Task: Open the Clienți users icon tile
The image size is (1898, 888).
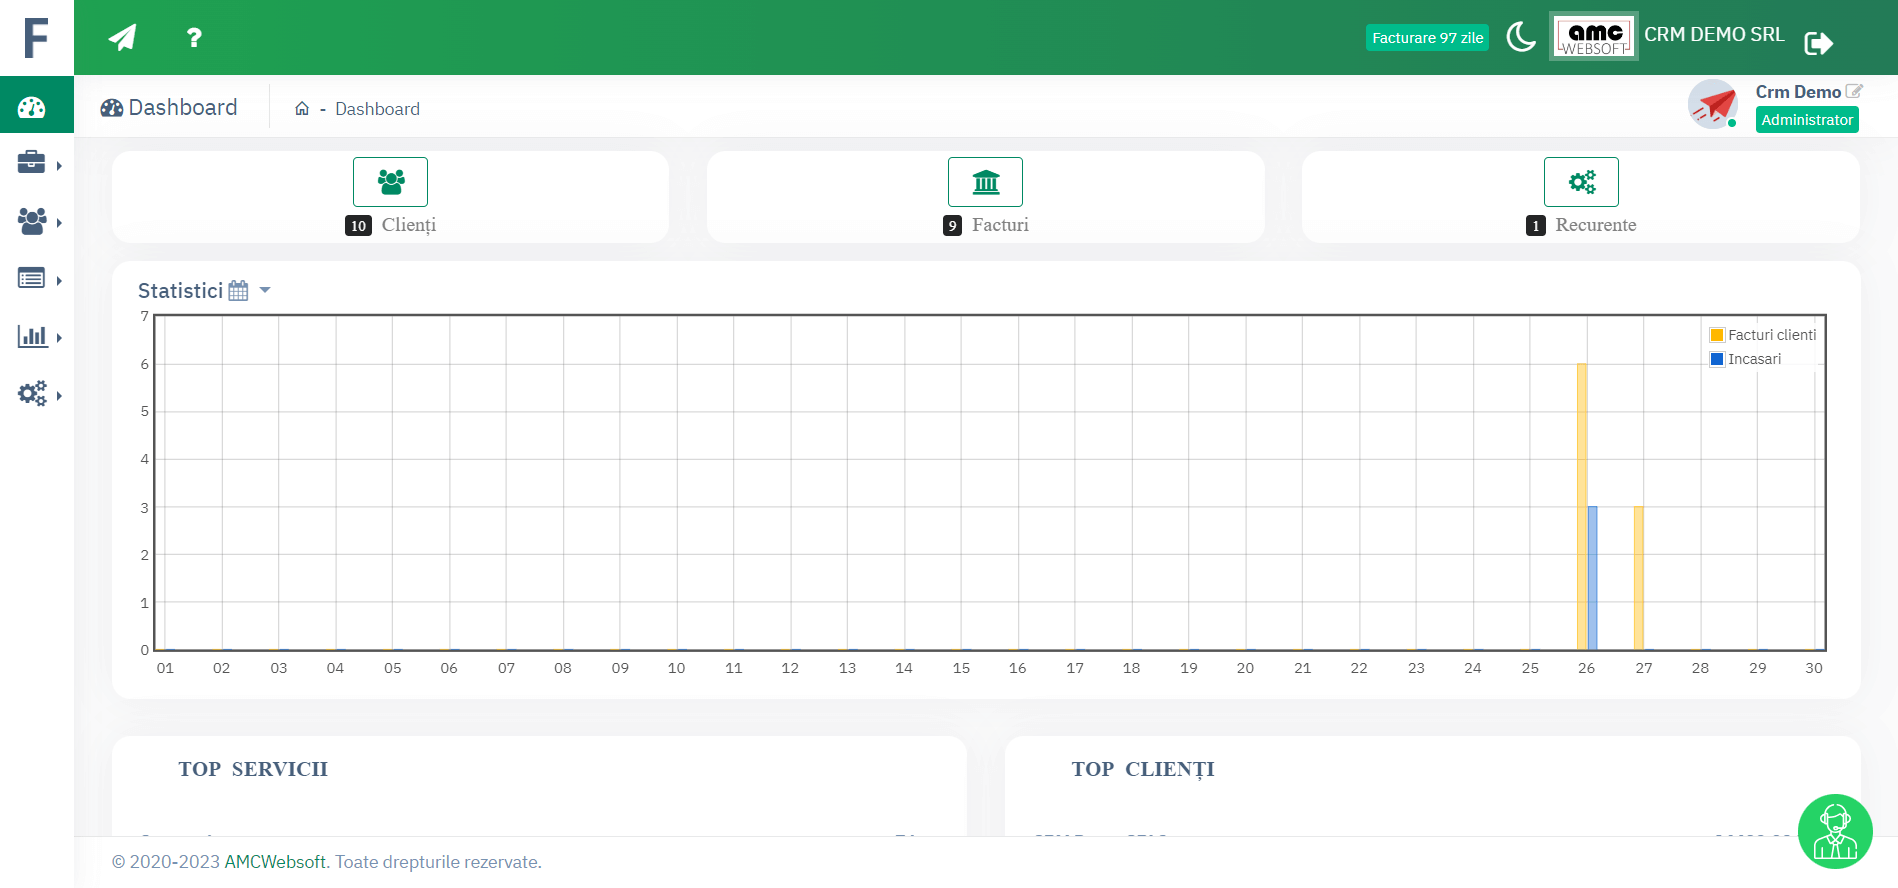Action: 390,182
